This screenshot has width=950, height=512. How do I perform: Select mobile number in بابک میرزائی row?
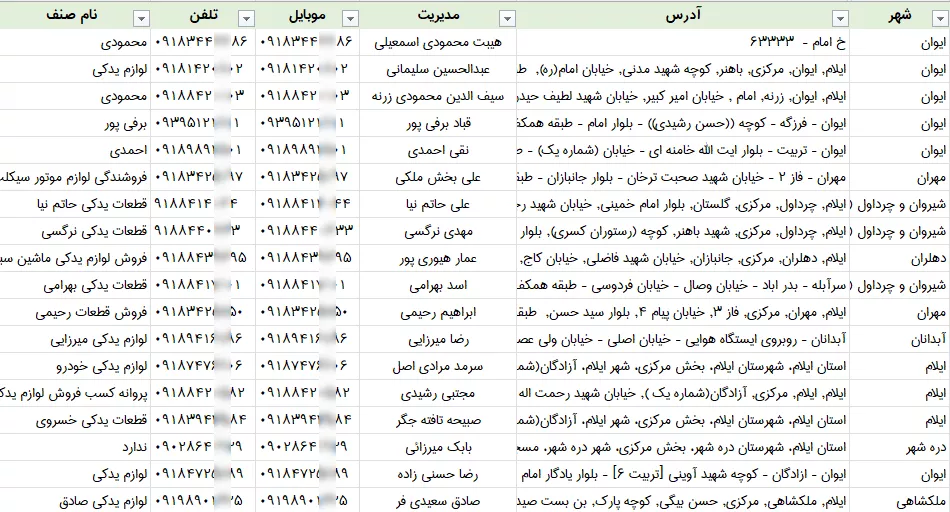[x=307, y=447]
